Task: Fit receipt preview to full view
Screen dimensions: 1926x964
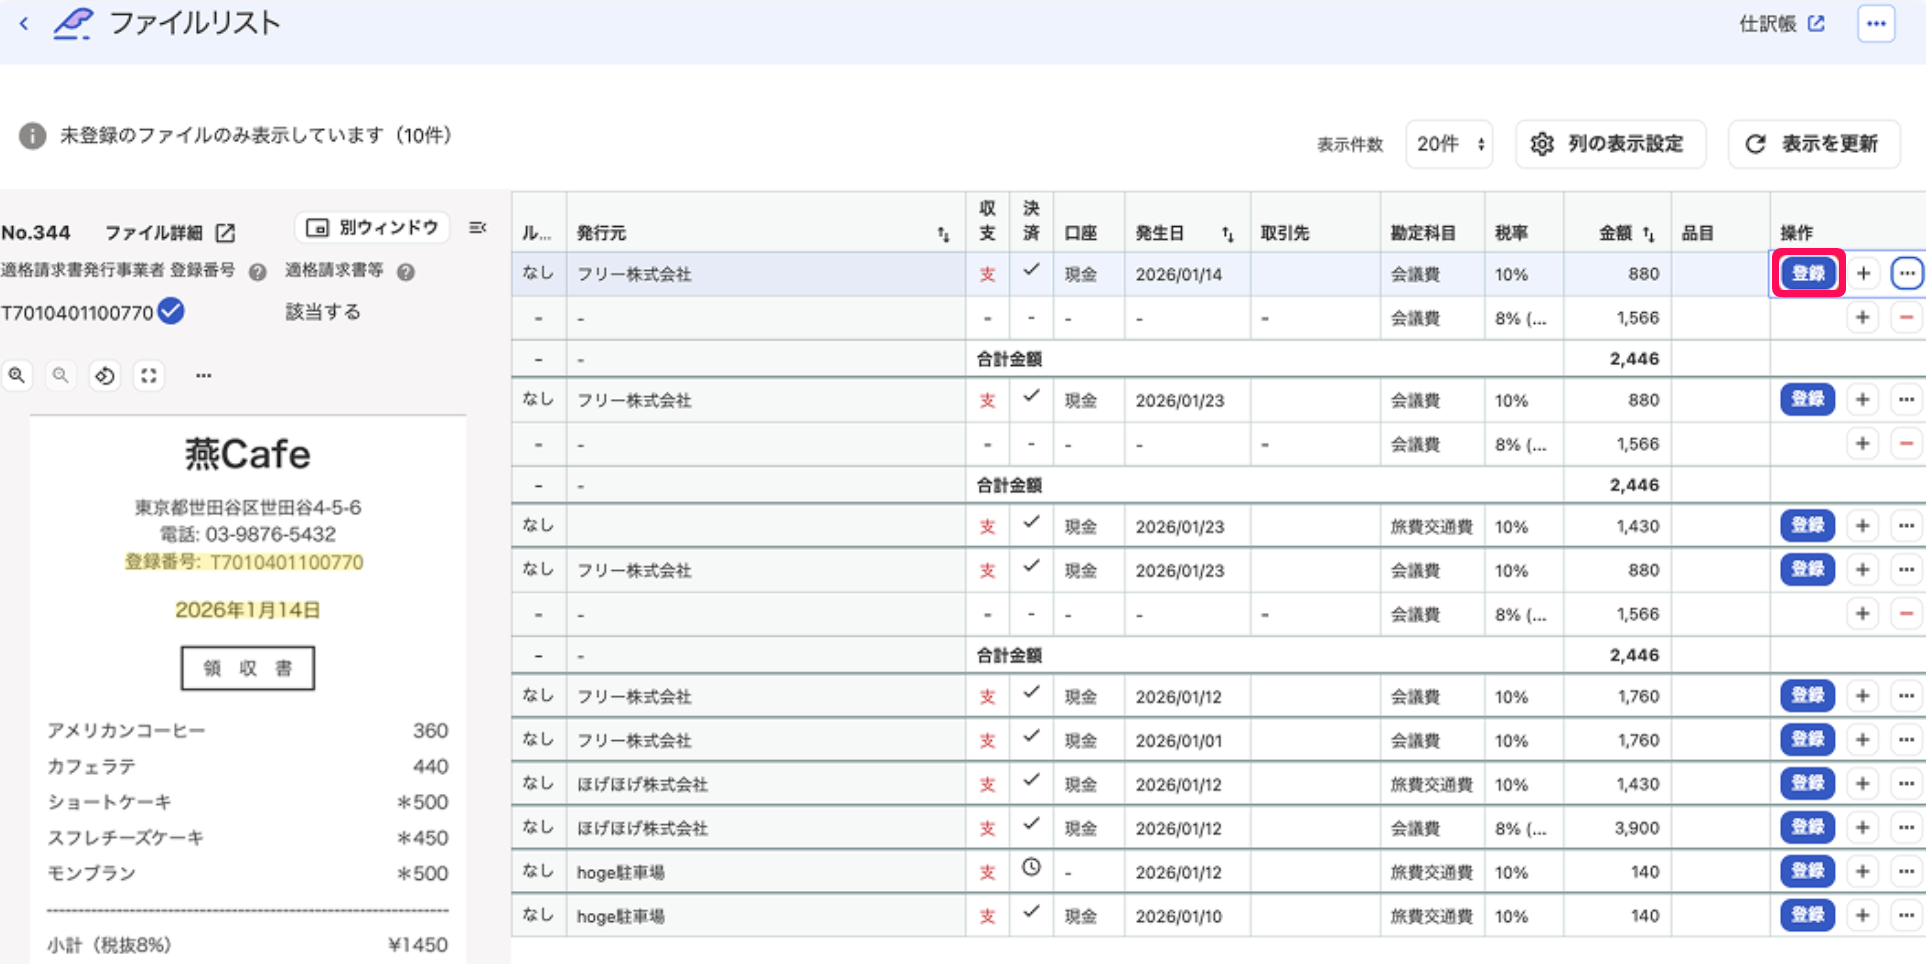Action: click(x=149, y=375)
